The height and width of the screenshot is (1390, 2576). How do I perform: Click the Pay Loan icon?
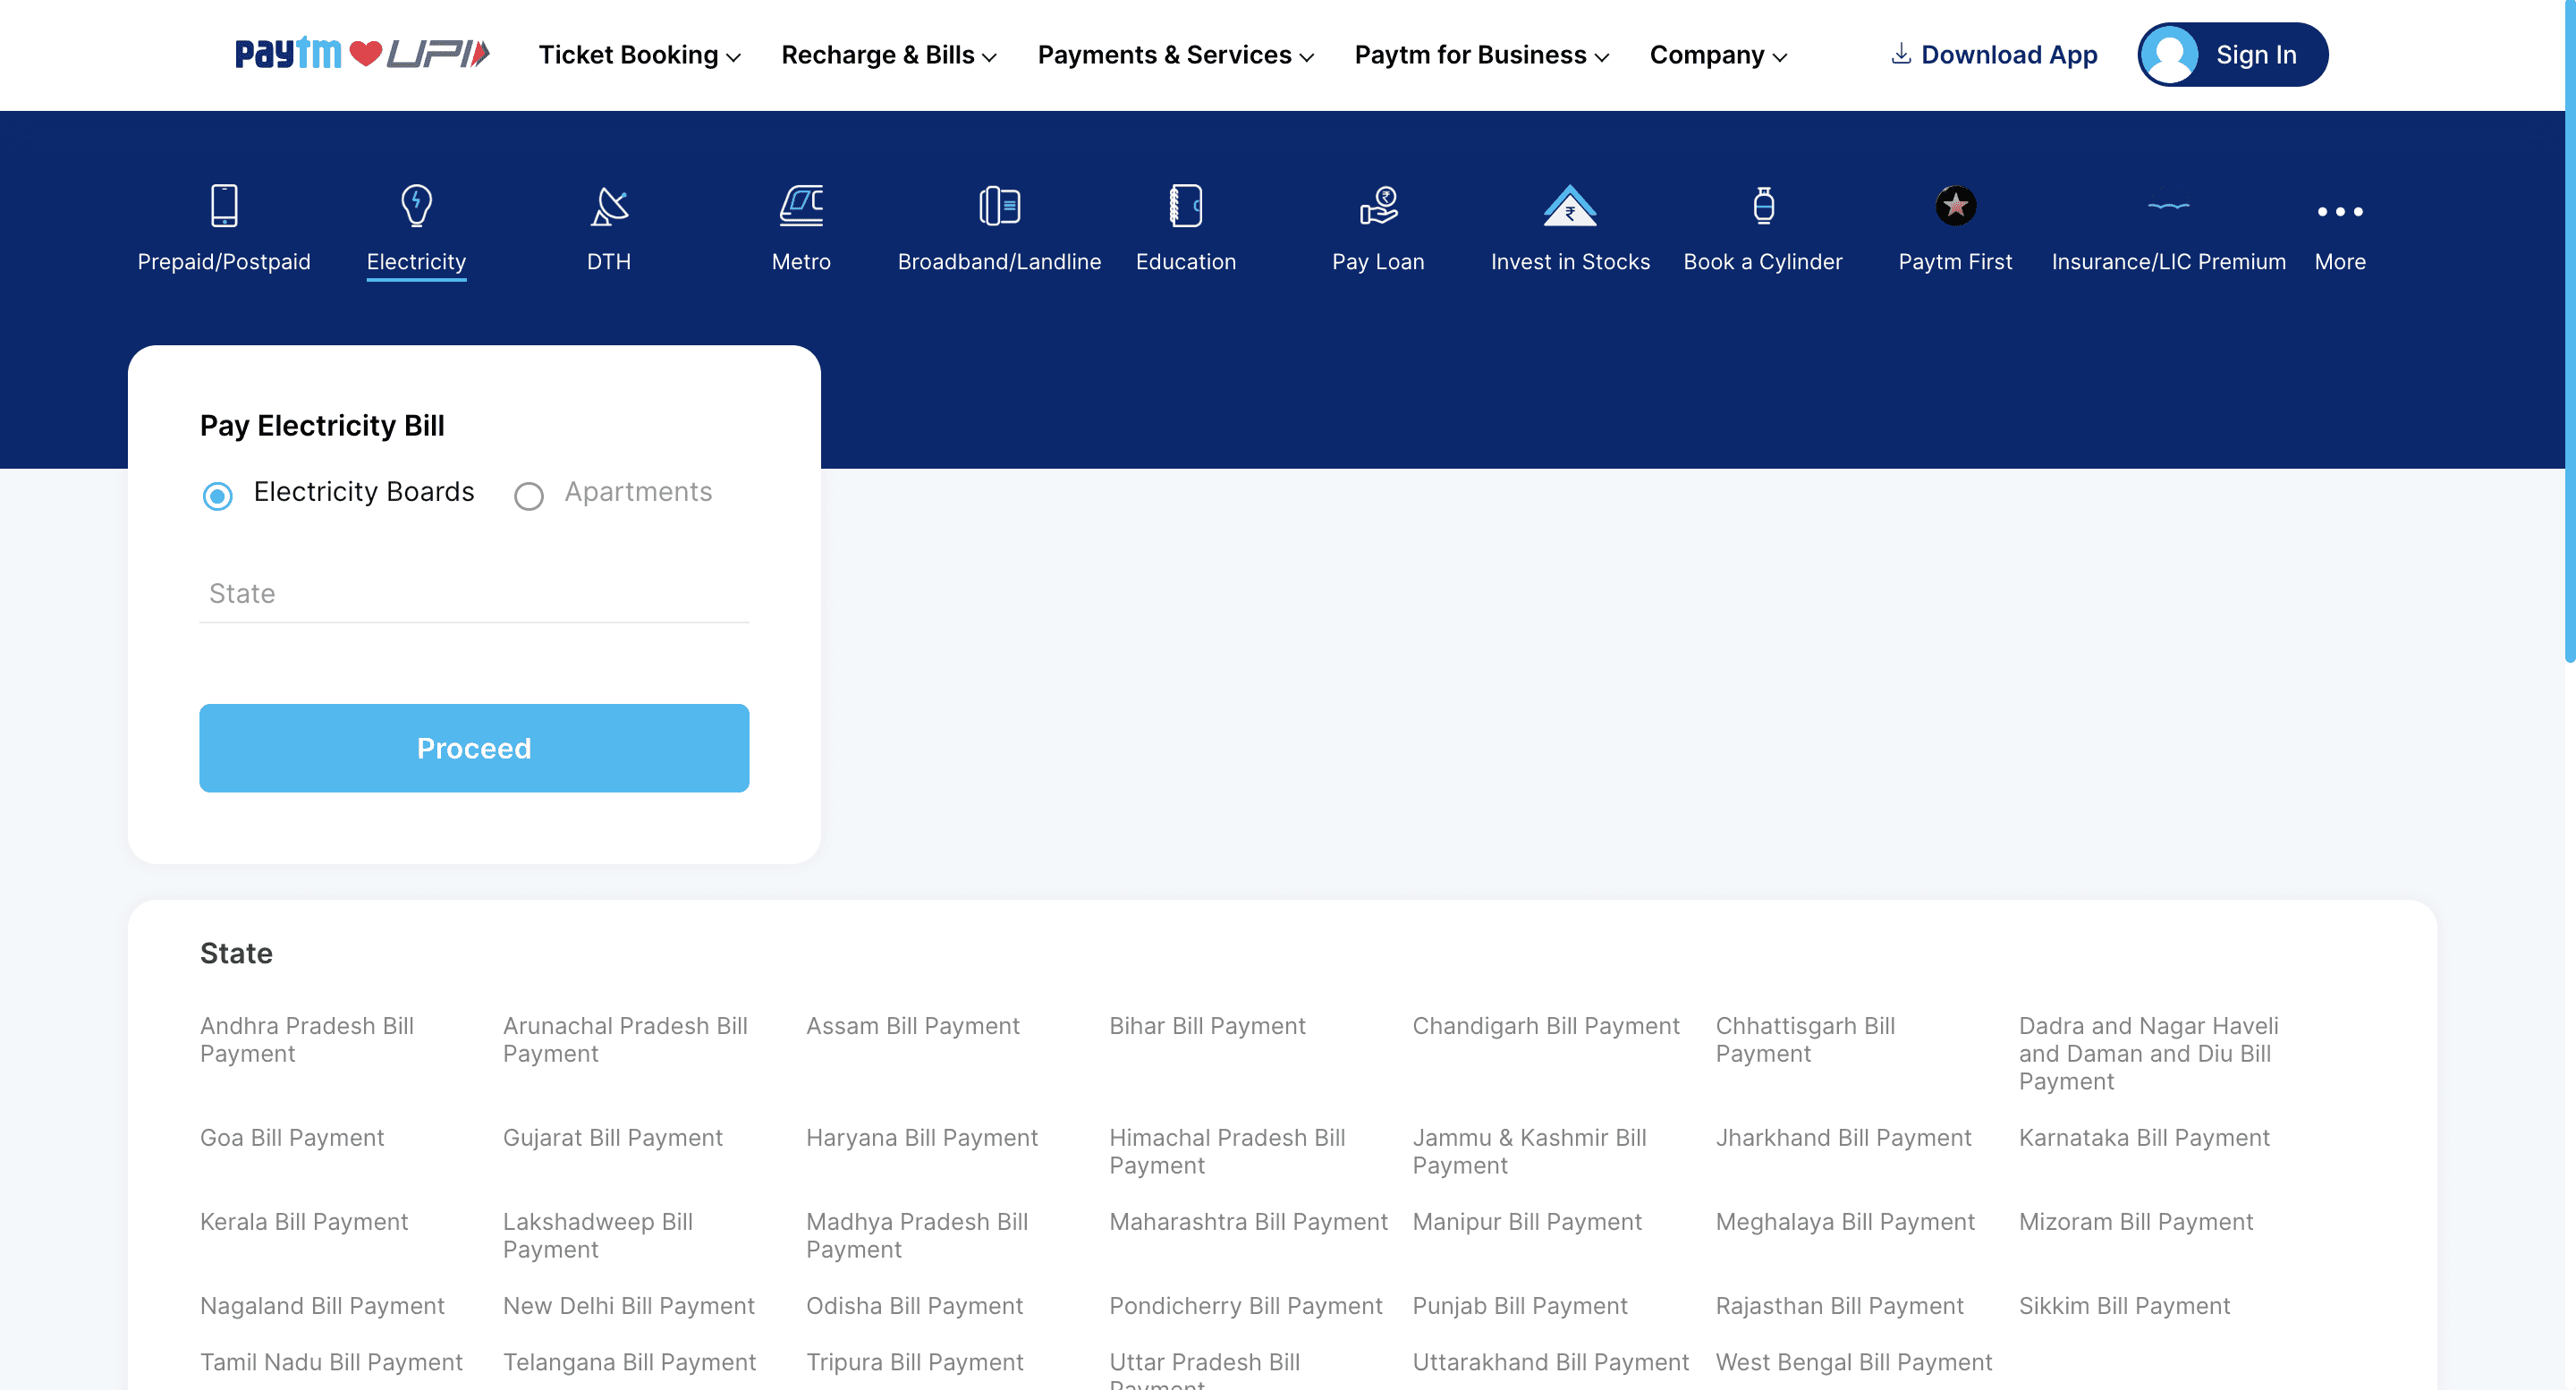pos(1378,205)
